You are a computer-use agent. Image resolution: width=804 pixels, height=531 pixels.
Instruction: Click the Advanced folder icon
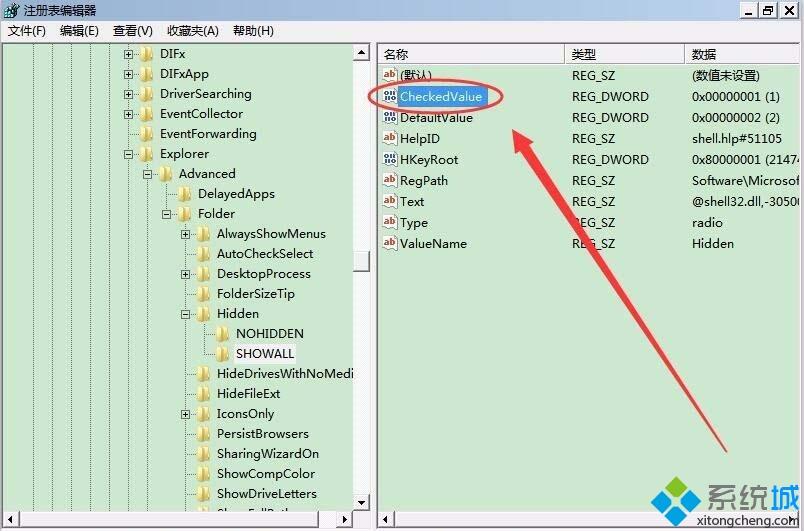(166, 174)
